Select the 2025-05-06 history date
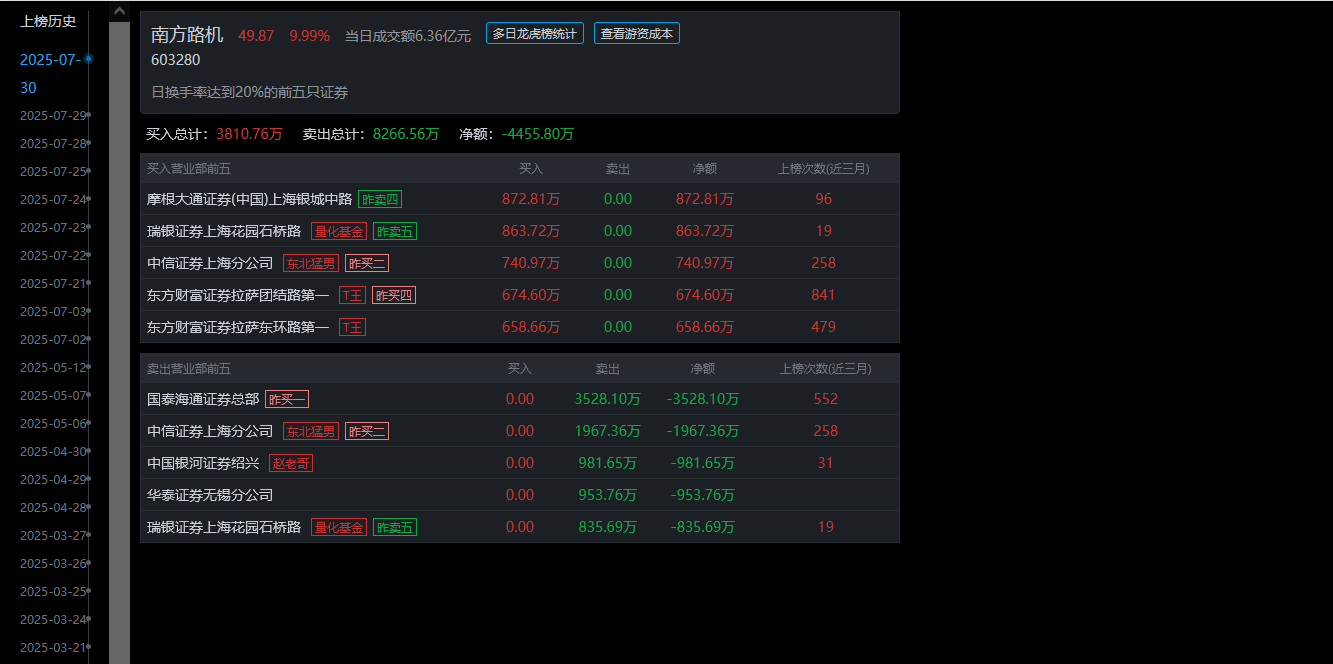1333x664 pixels. pos(53,423)
